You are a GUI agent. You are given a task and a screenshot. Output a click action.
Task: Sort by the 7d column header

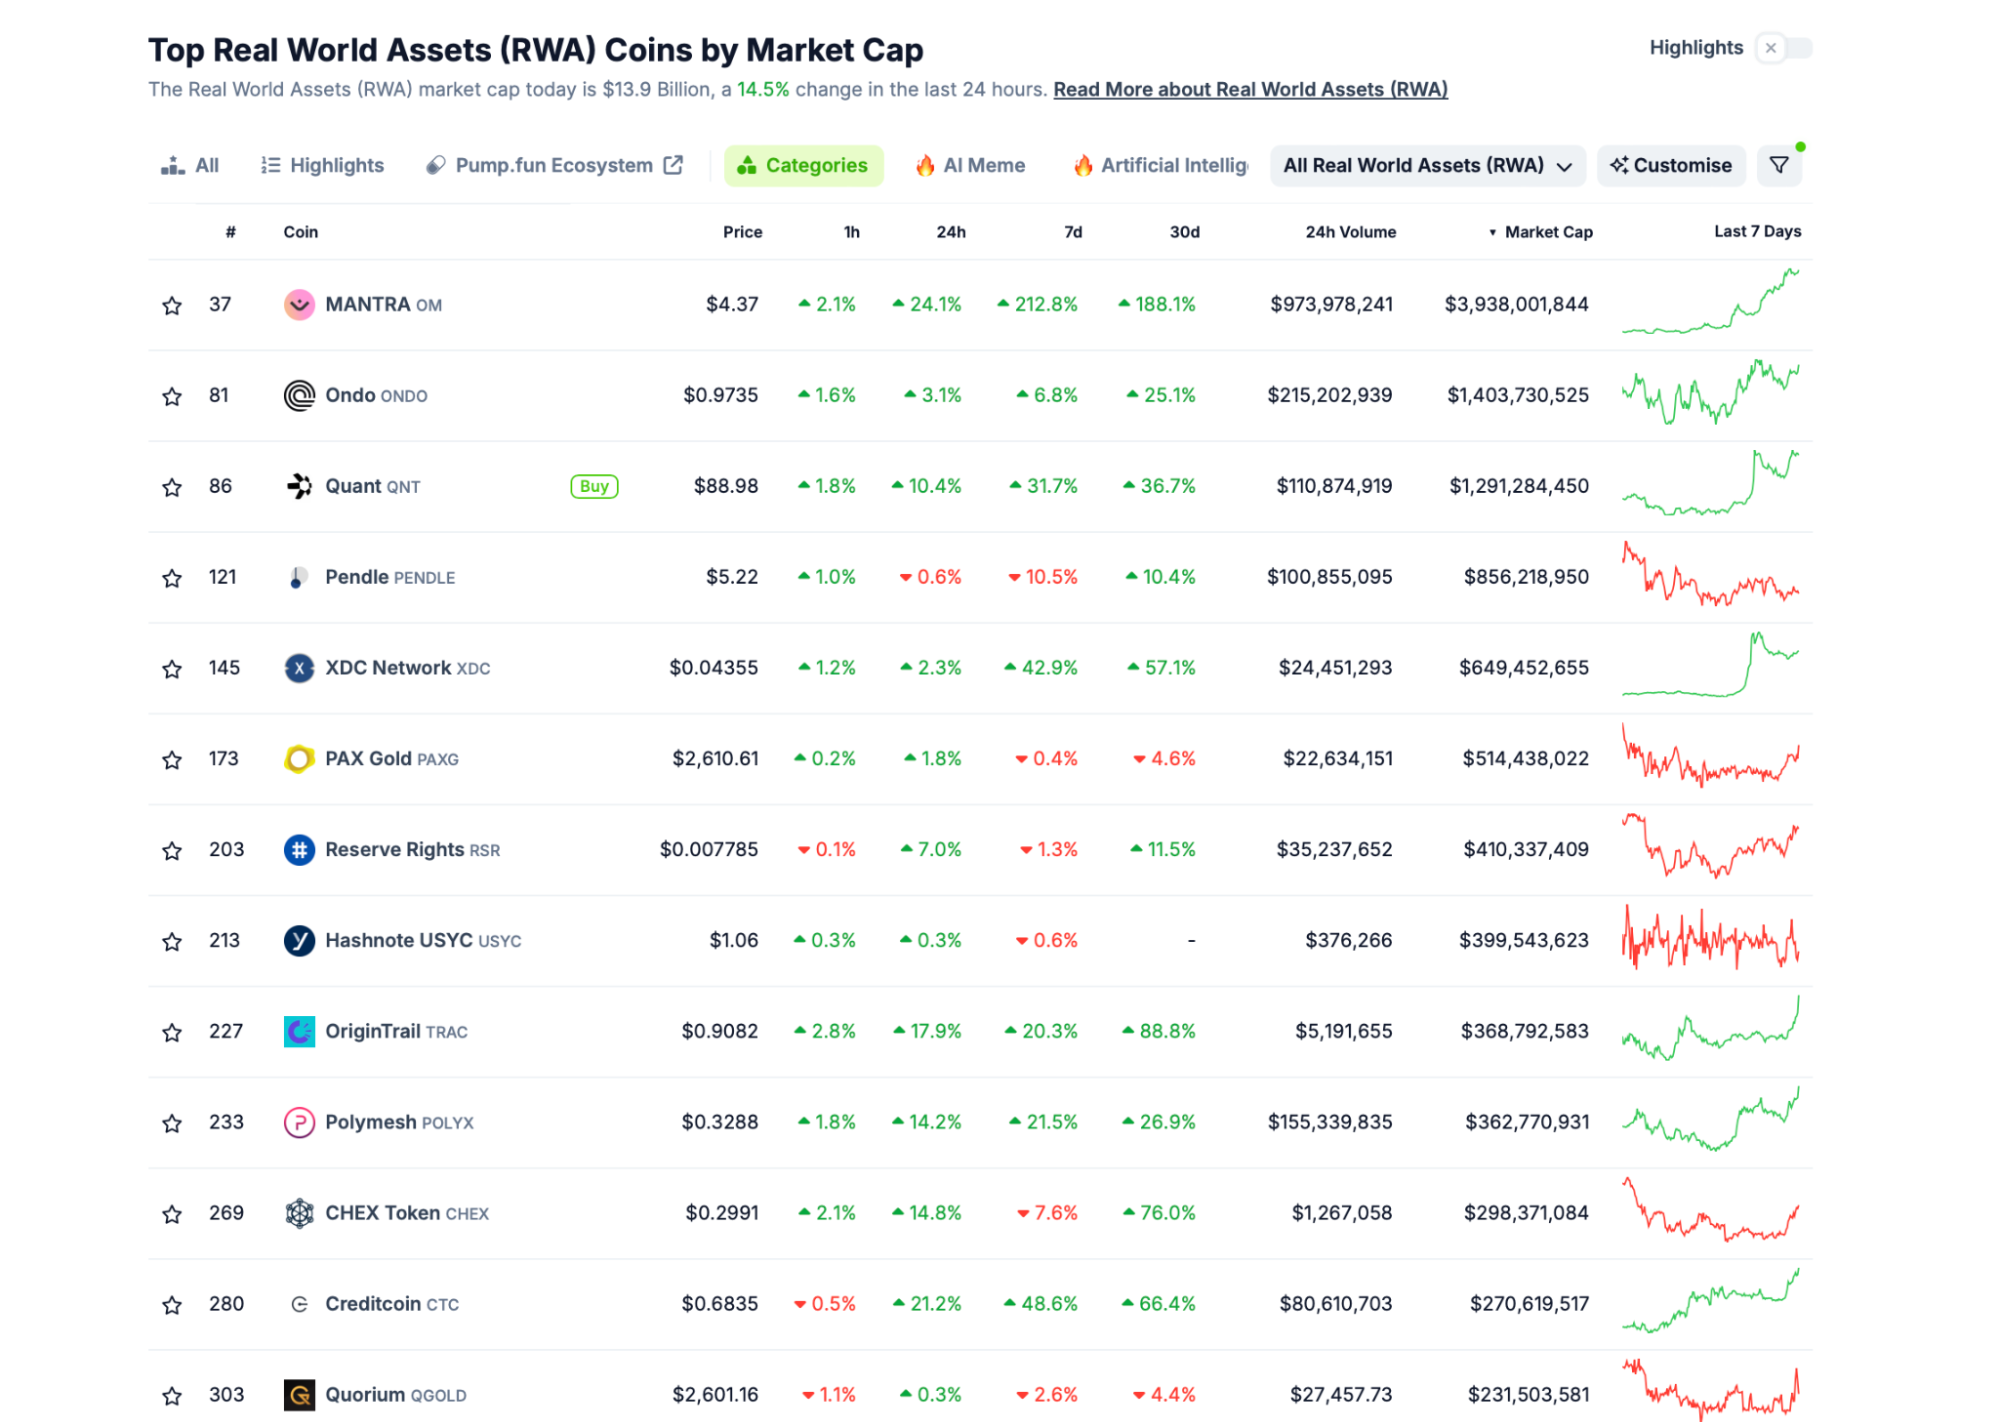(1073, 232)
